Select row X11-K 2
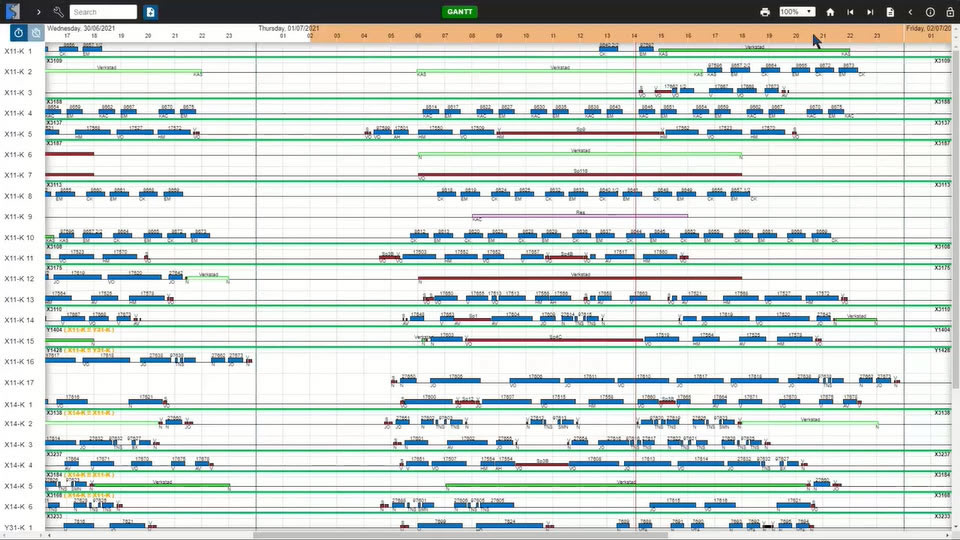 18,72
